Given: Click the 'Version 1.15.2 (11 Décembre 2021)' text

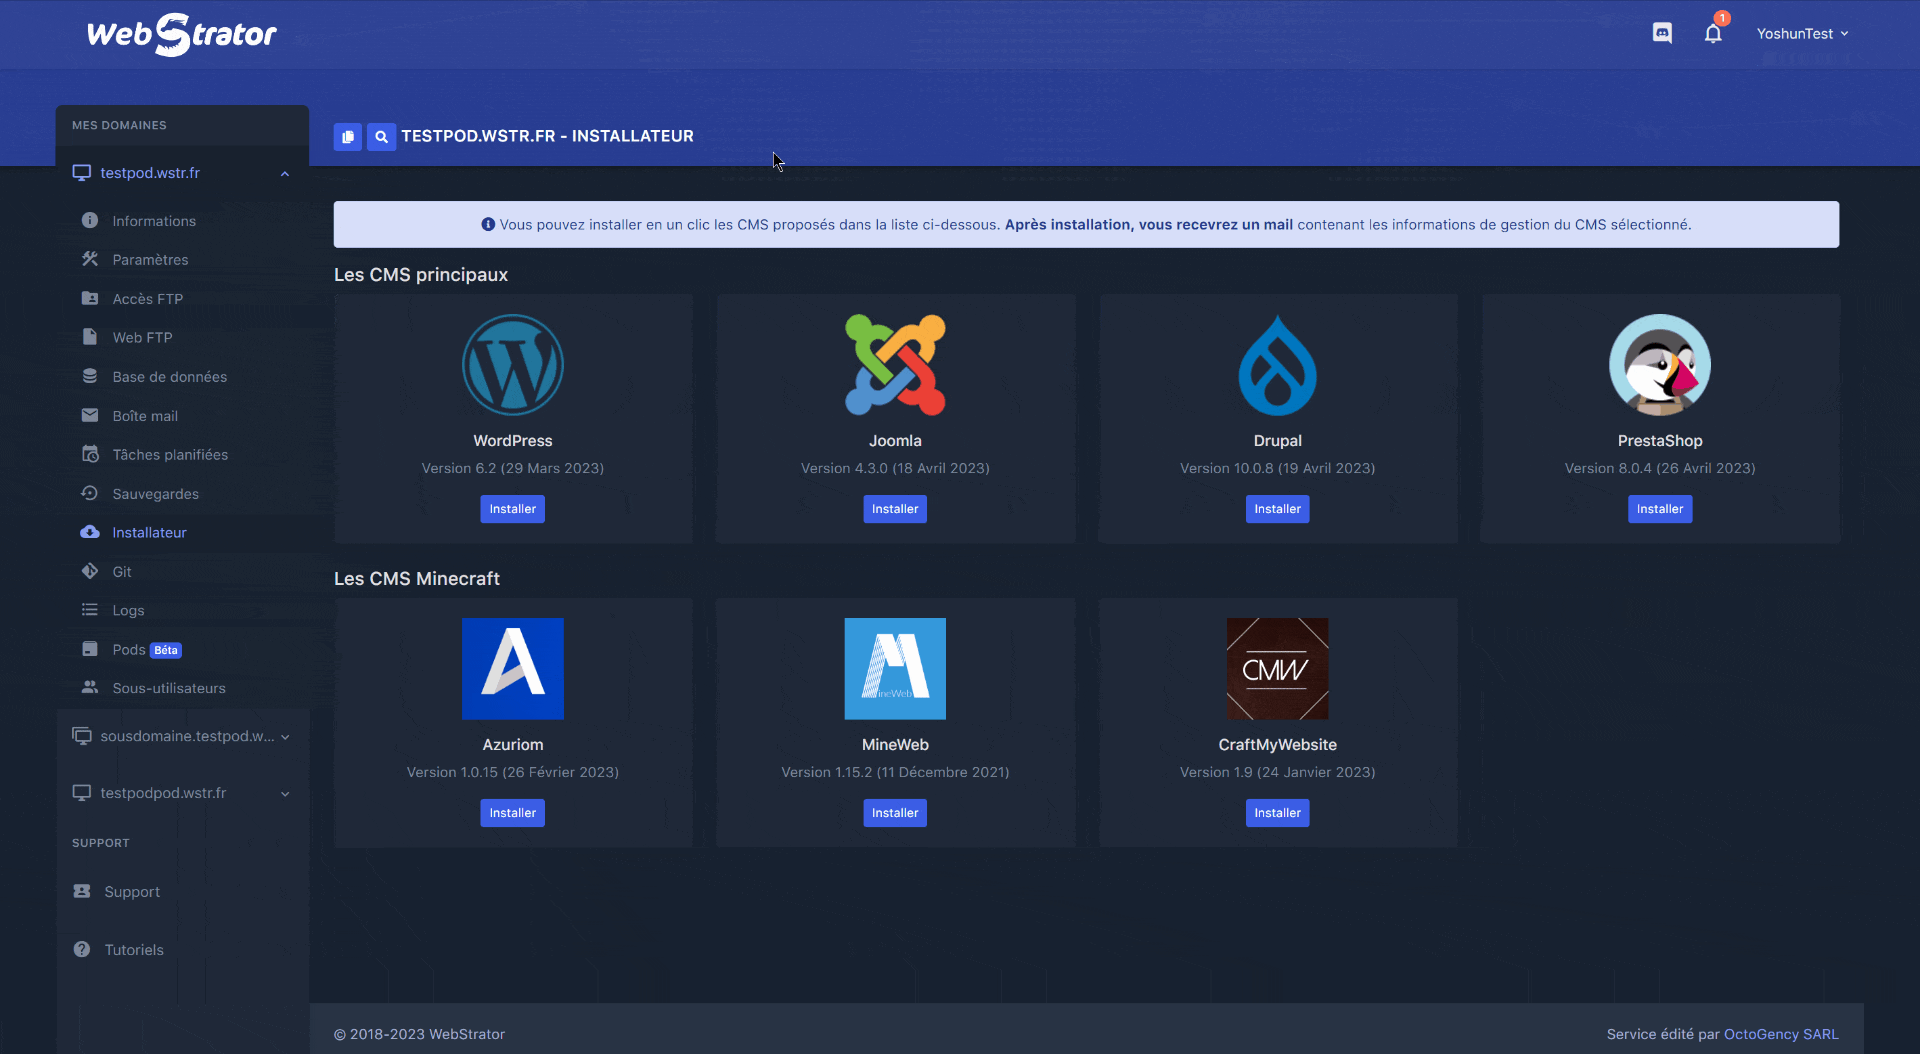Looking at the screenshot, I should pyautogui.click(x=895, y=772).
